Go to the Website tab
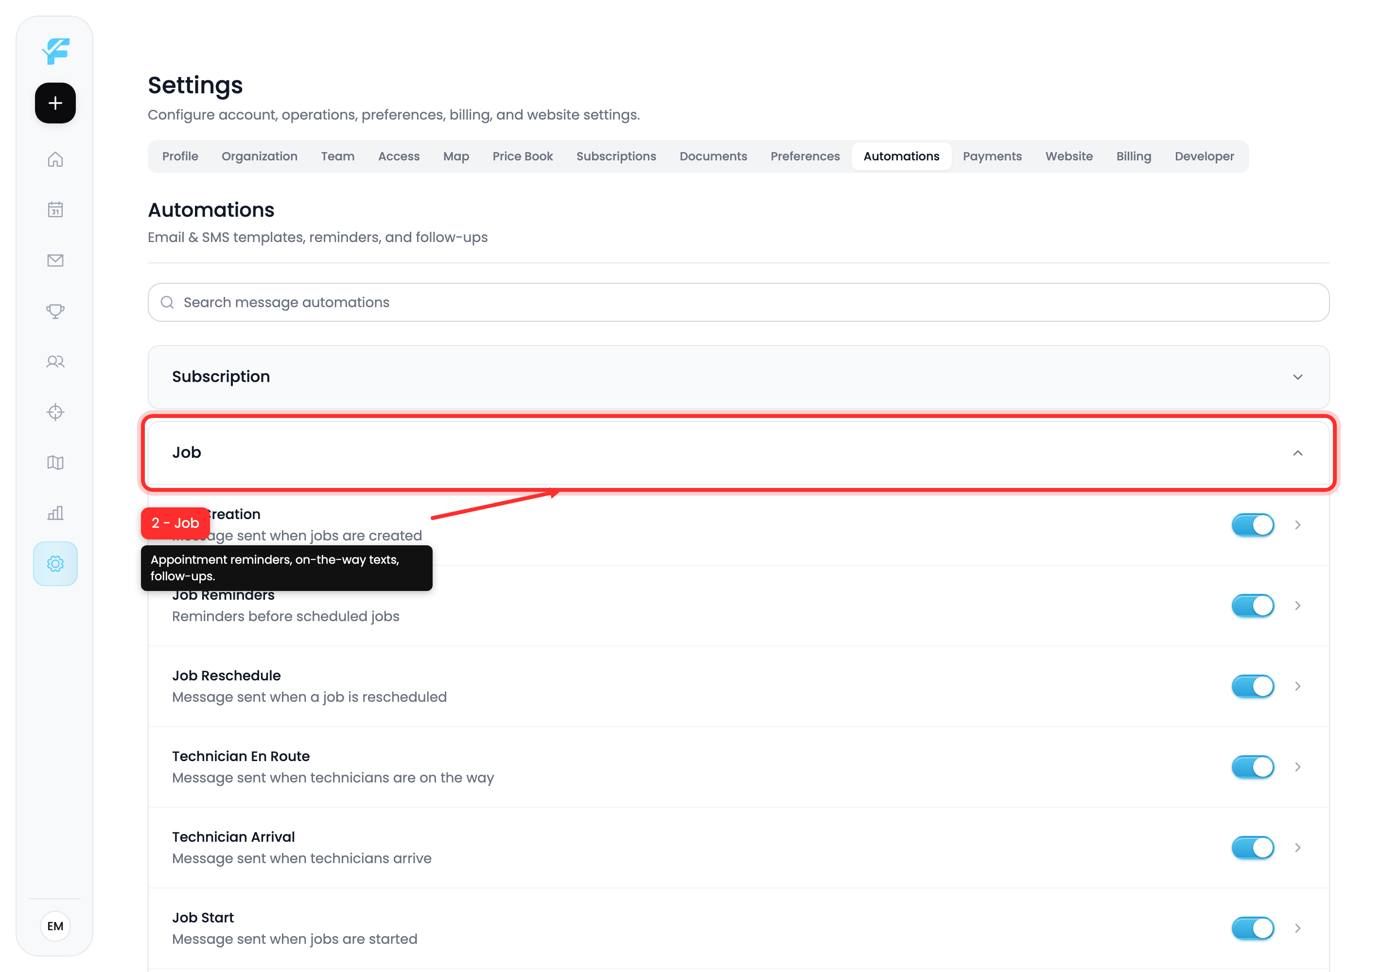This screenshot has height=972, width=1400. [x=1069, y=156]
